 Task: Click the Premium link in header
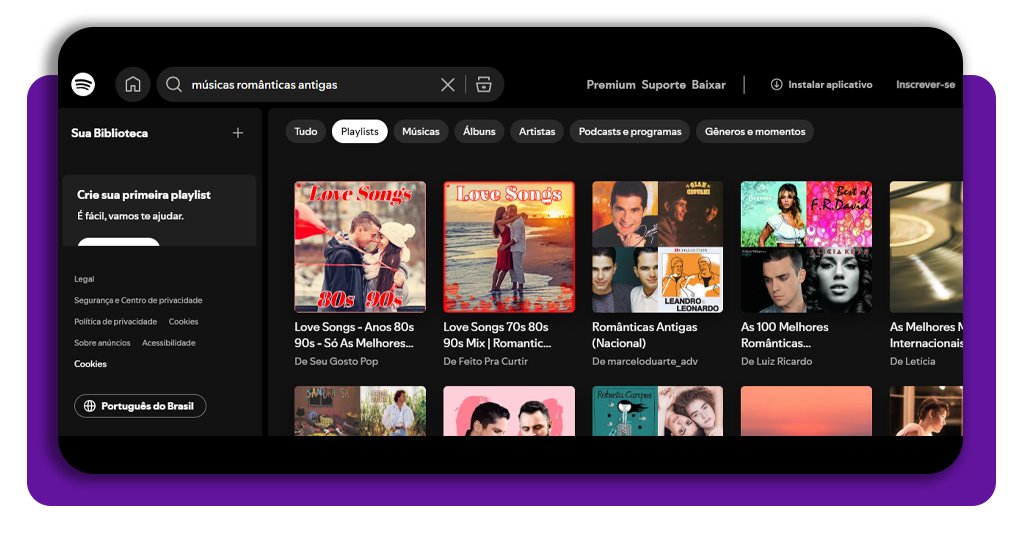click(611, 85)
